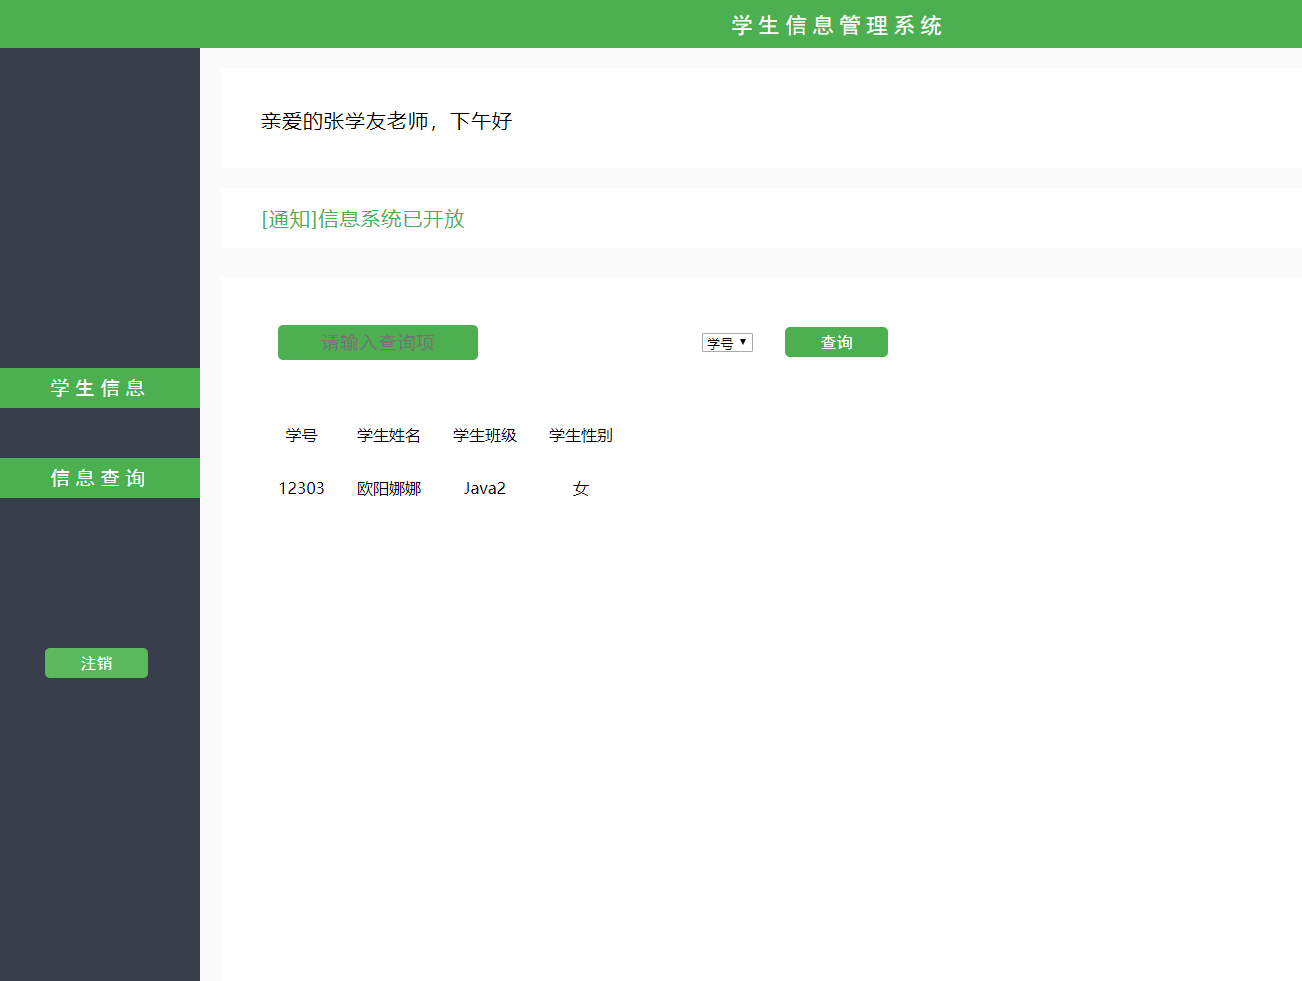Open the 学号 search type dropdown
Image resolution: width=1302 pixels, height=981 pixels.
[727, 341]
